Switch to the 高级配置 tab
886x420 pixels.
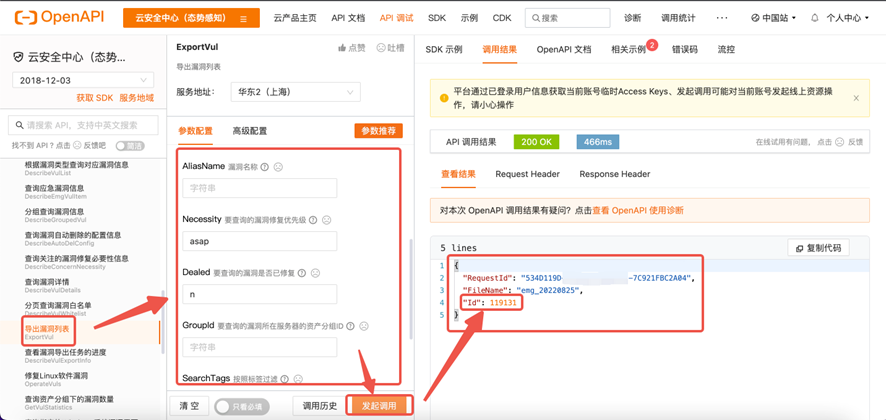coord(250,131)
